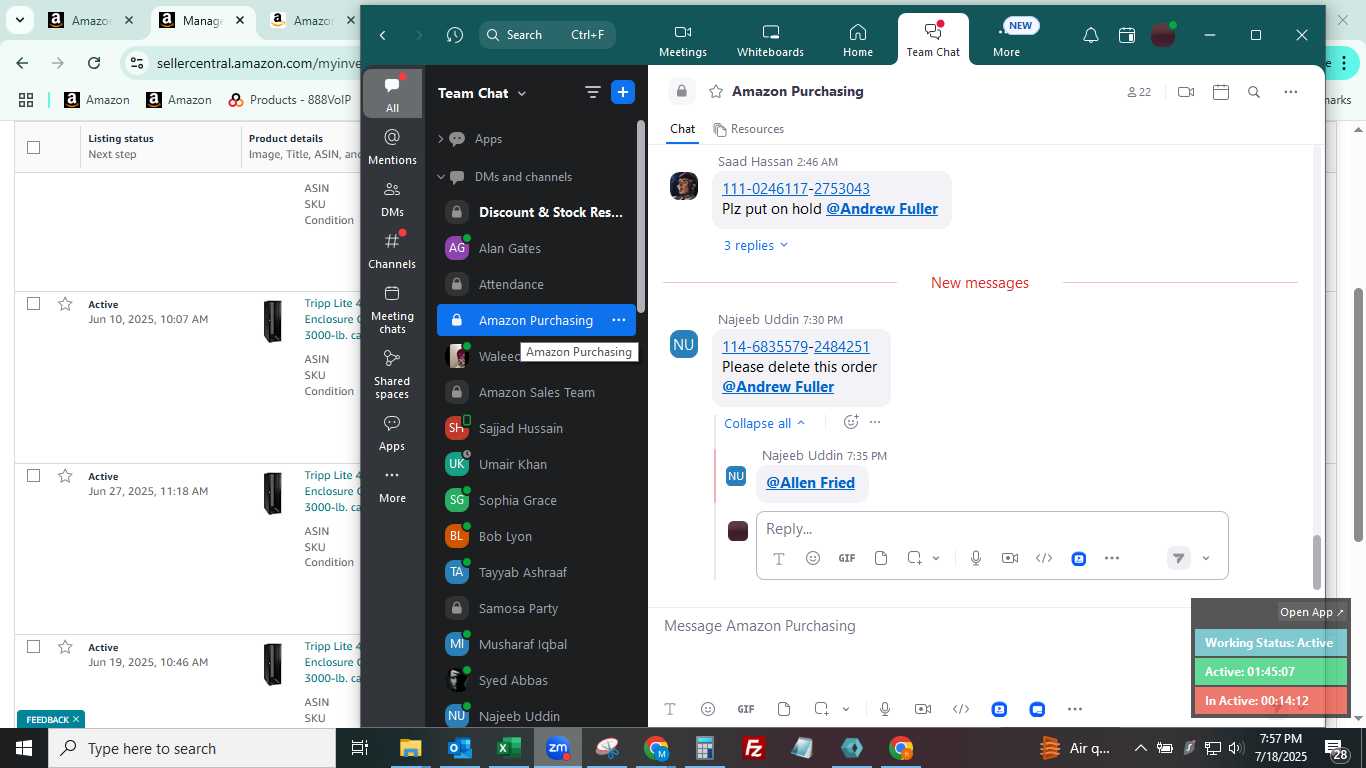
Task: Insert code snippet in main composer
Action: 961,709
